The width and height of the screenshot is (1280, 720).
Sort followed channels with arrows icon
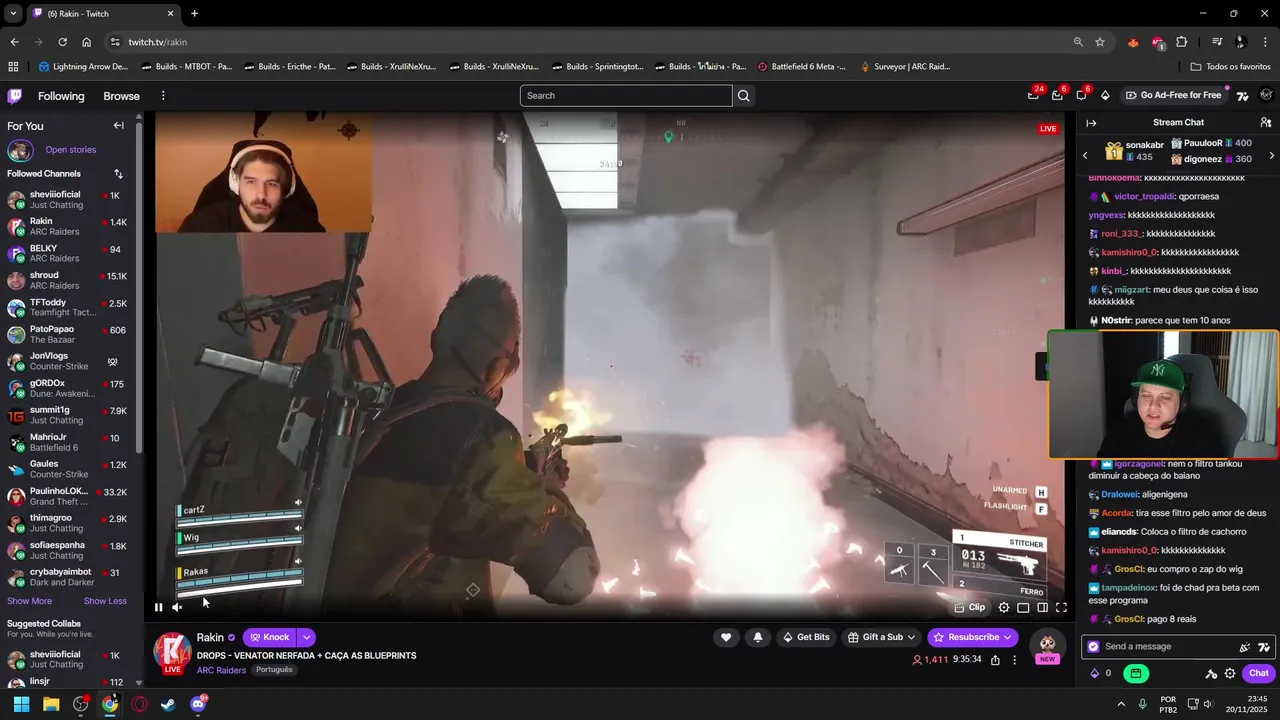[118, 174]
